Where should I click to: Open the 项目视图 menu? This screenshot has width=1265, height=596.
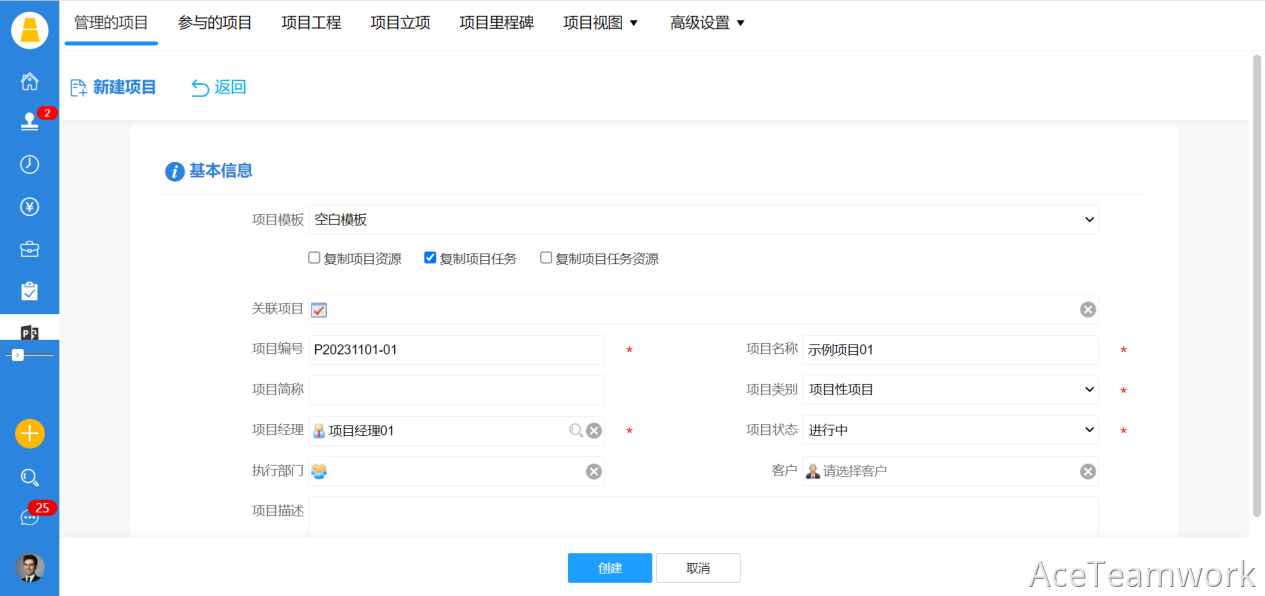pos(600,23)
